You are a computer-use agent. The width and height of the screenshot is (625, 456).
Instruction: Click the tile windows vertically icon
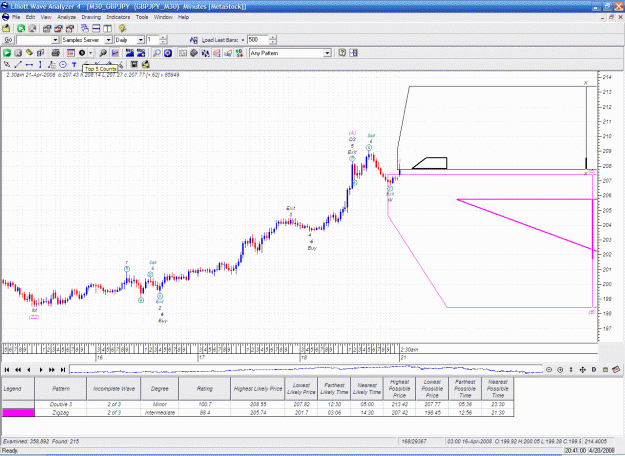tap(108, 28)
